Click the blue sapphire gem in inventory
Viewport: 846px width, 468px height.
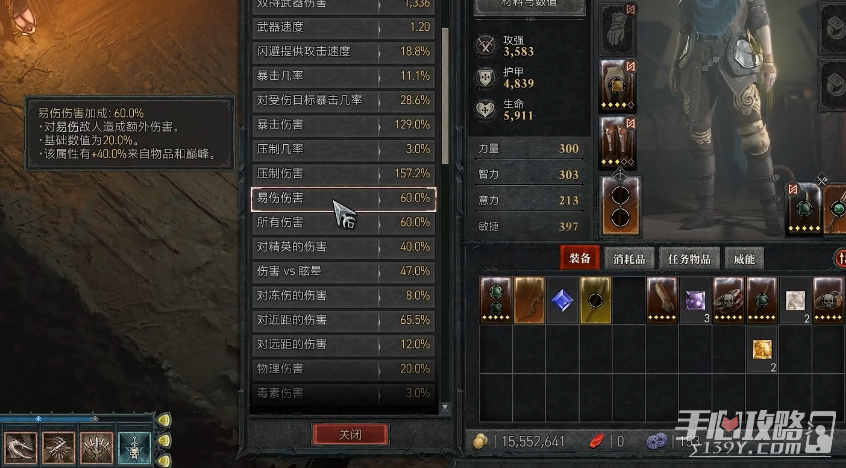(x=562, y=300)
